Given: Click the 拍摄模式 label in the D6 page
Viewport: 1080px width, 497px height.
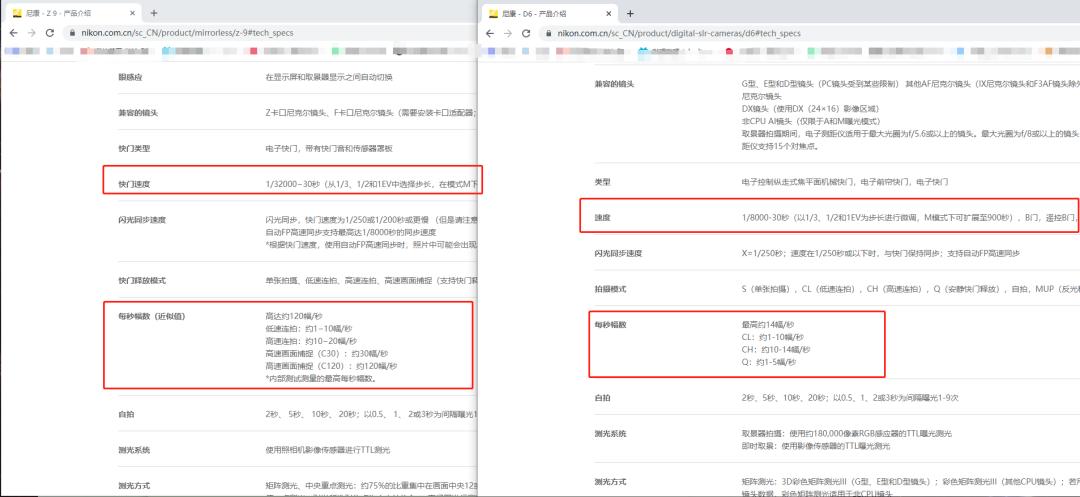Looking at the screenshot, I should tap(610, 290).
